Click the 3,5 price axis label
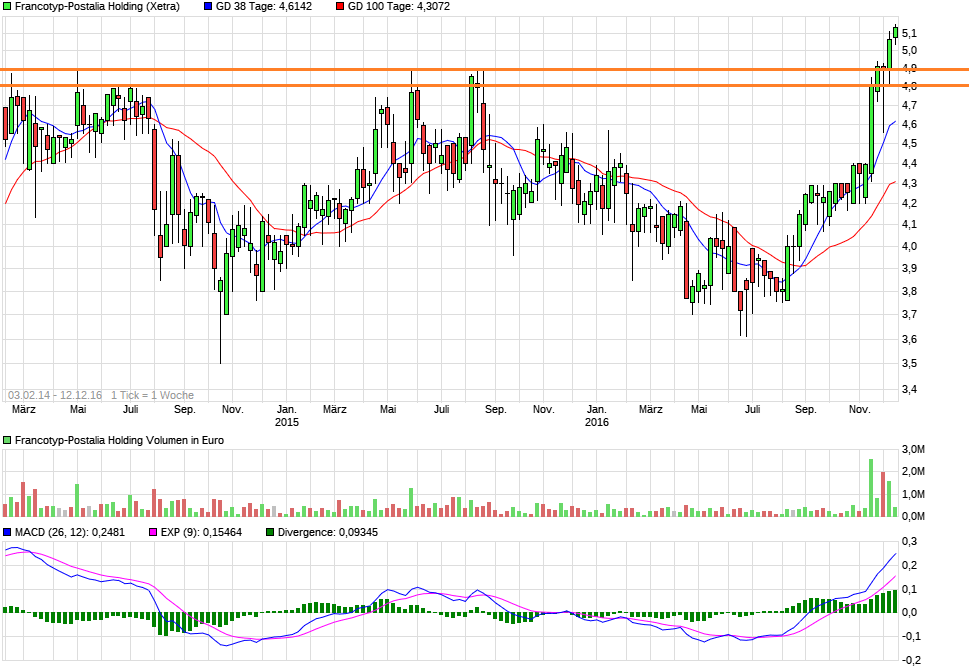Screen dimensions: 969x670 click(909, 363)
